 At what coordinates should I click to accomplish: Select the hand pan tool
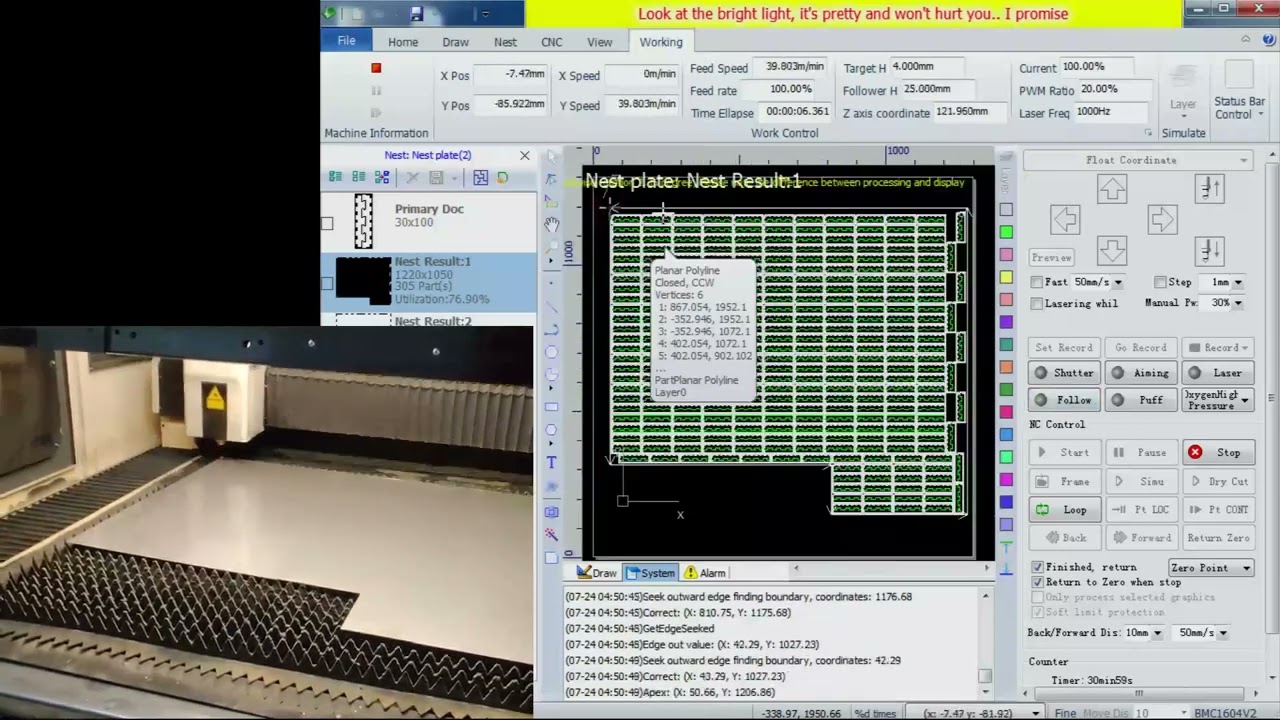(552, 224)
